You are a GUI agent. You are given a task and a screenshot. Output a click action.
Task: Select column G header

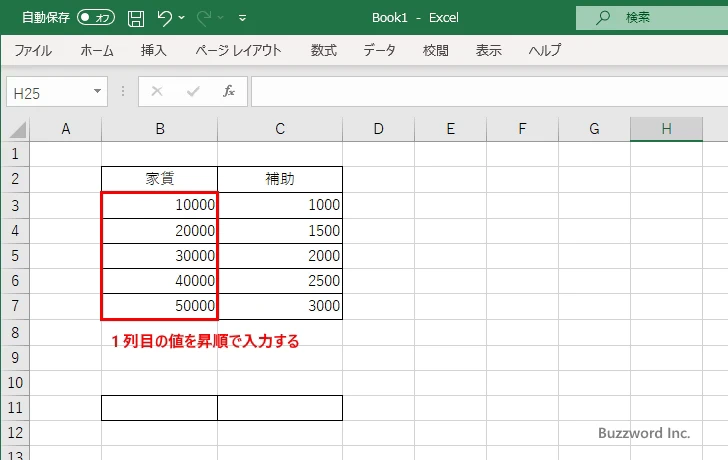tap(594, 129)
